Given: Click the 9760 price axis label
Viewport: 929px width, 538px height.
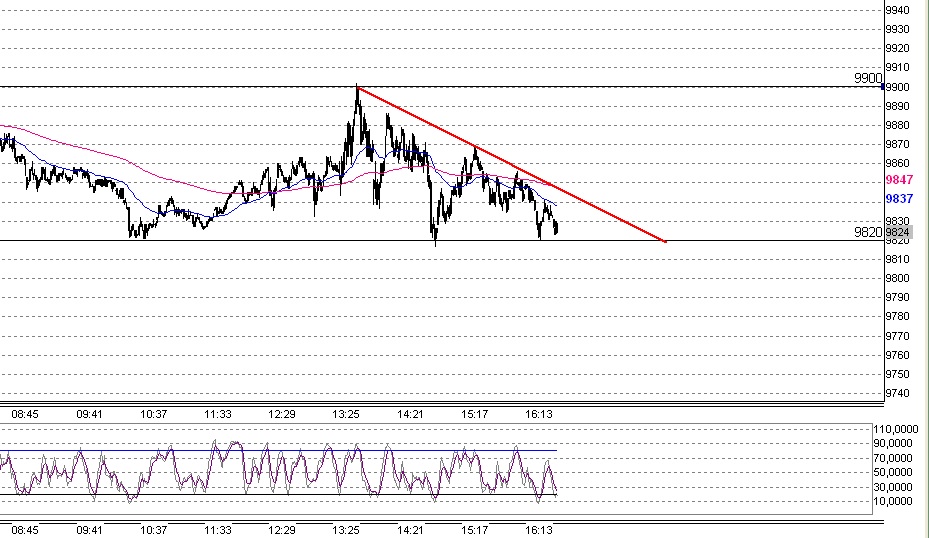Looking at the screenshot, I should [897, 355].
